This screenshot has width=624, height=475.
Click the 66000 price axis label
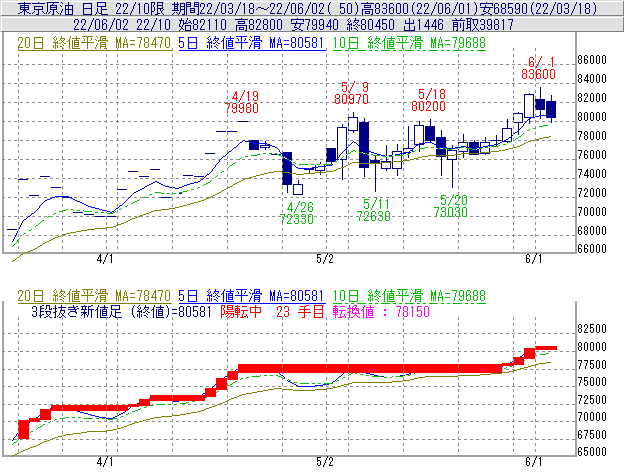592,249
